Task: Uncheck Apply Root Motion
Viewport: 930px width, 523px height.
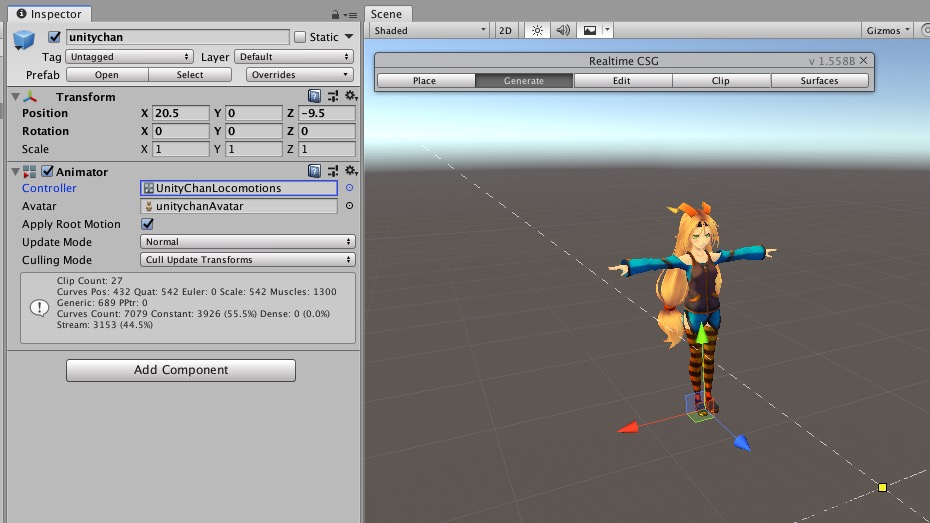Action: 147,224
